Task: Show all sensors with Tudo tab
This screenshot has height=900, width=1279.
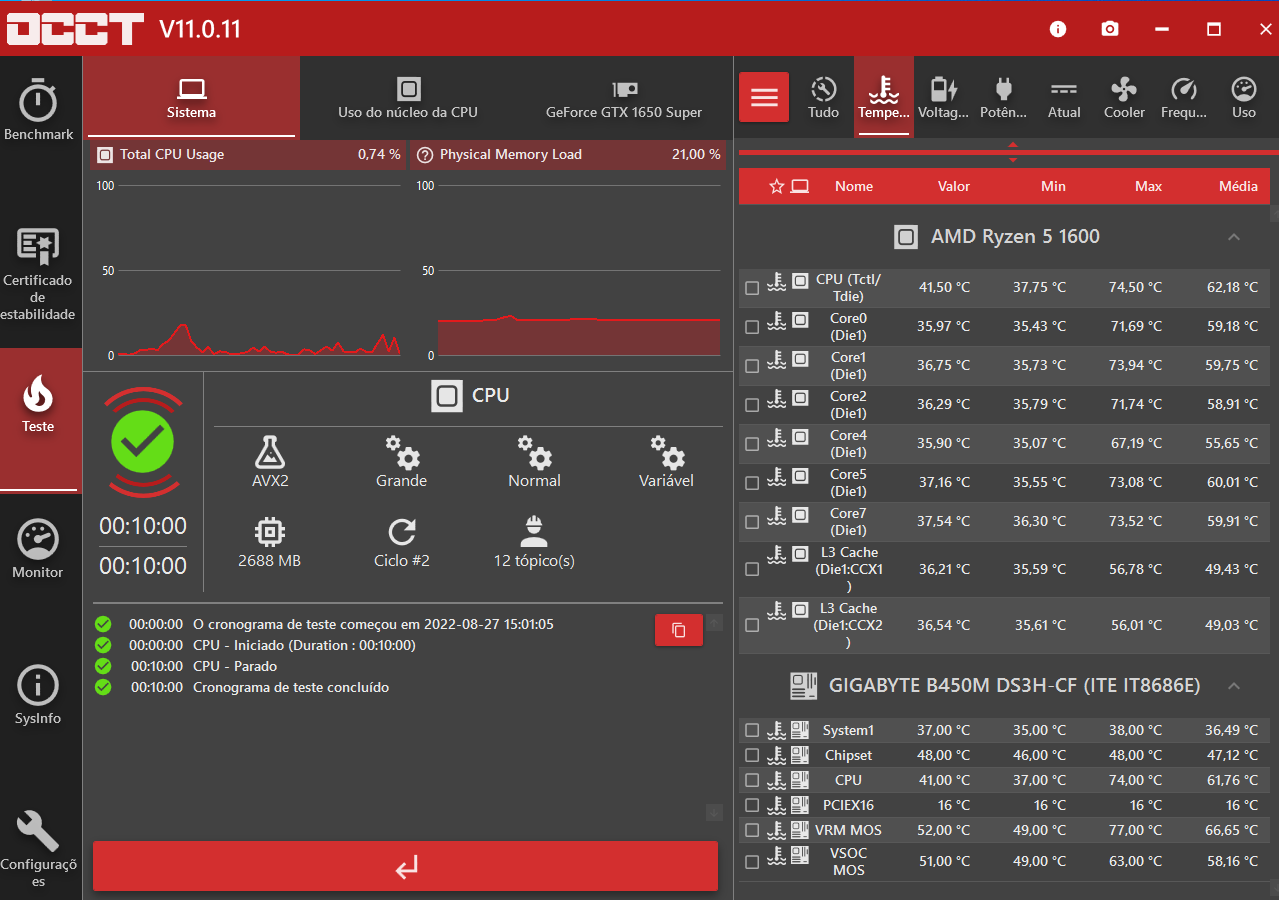Action: pos(824,97)
